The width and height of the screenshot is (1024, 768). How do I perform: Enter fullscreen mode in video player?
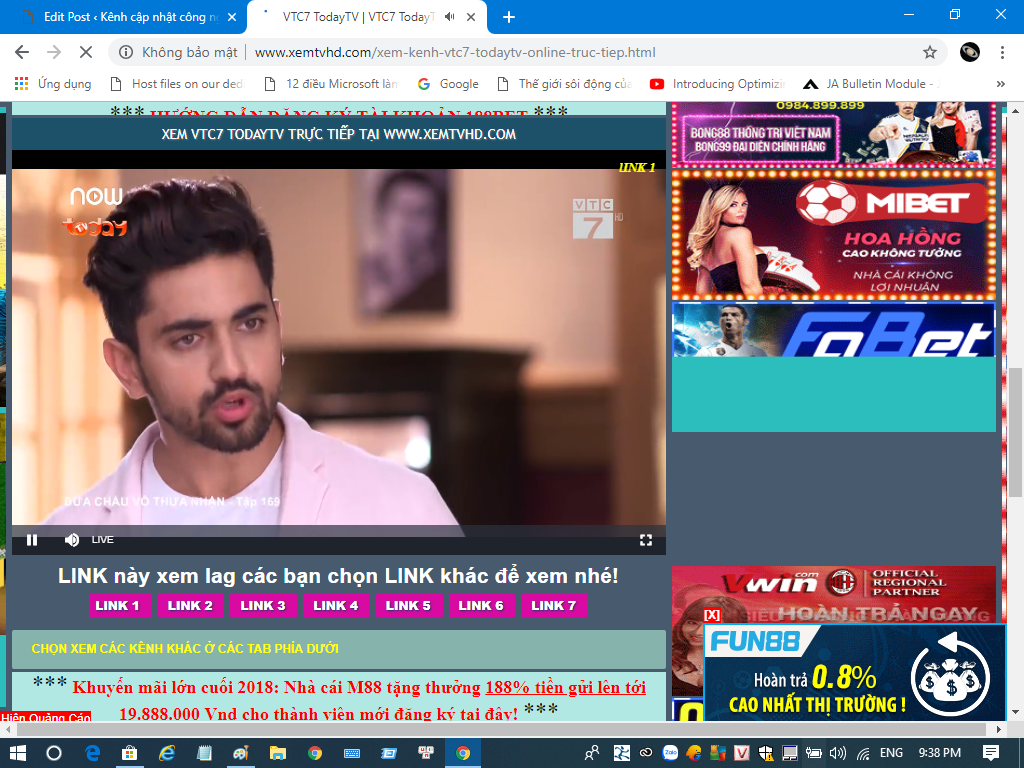(x=646, y=540)
